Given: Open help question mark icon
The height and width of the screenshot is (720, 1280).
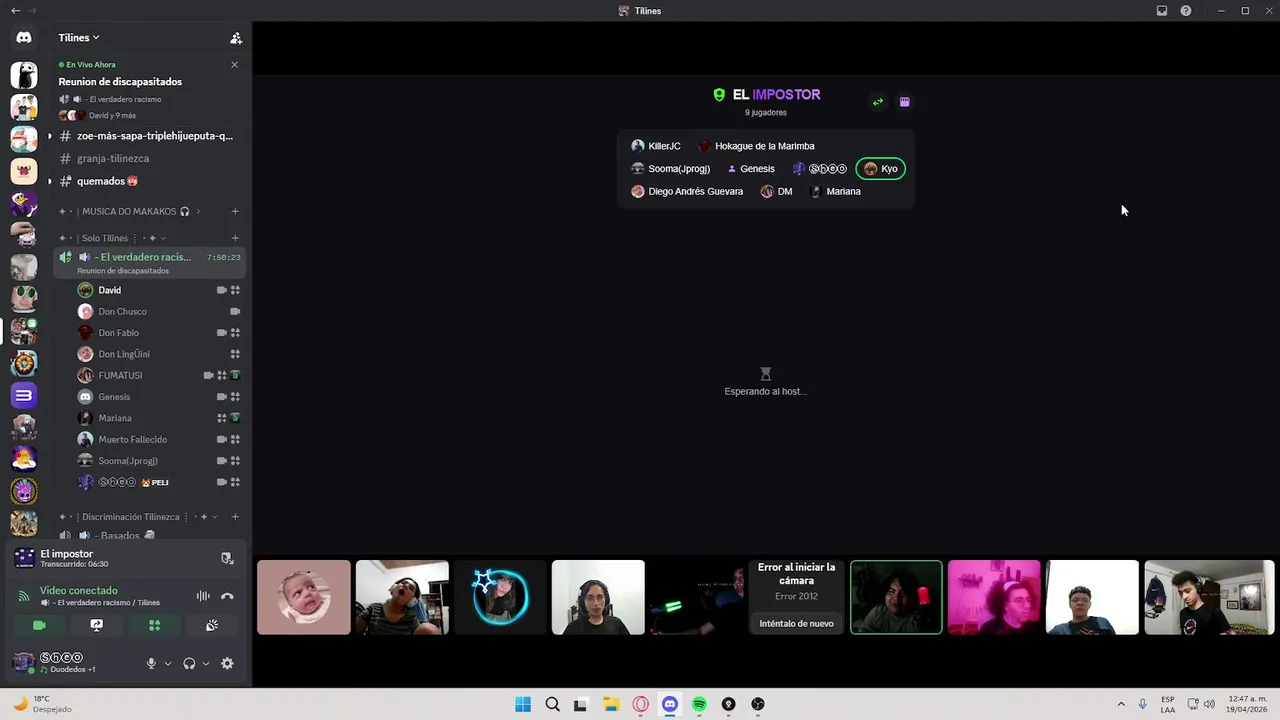Looking at the screenshot, I should (1186, 11).
